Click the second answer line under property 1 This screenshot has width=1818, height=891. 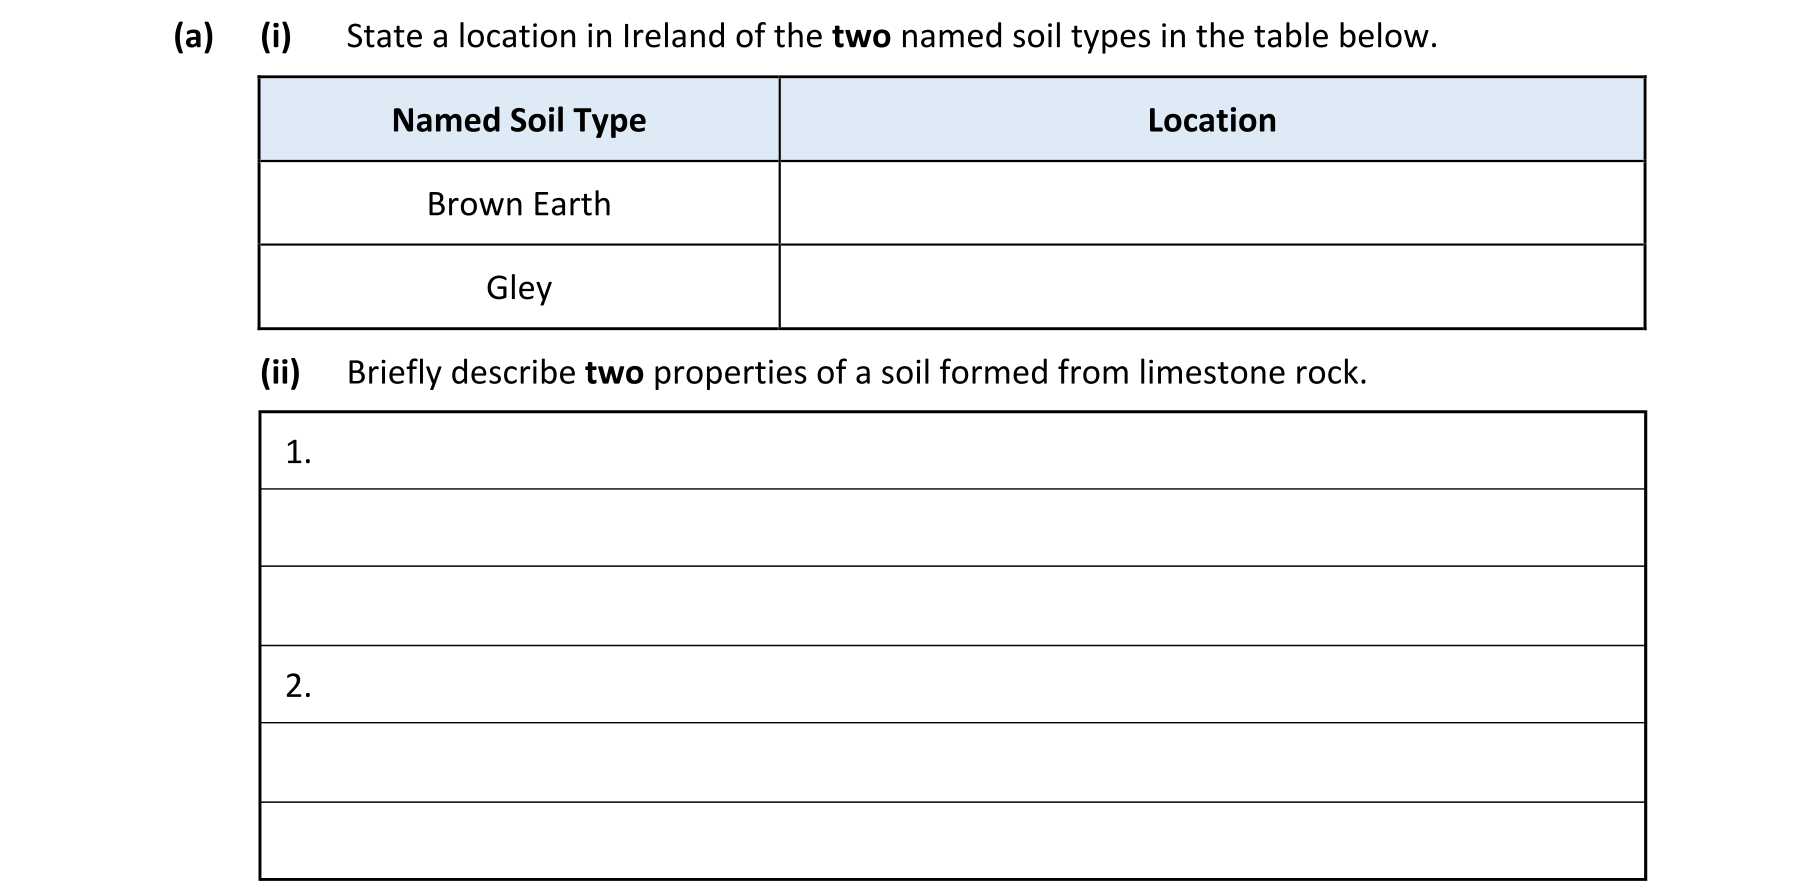click(x=952, y=528)
